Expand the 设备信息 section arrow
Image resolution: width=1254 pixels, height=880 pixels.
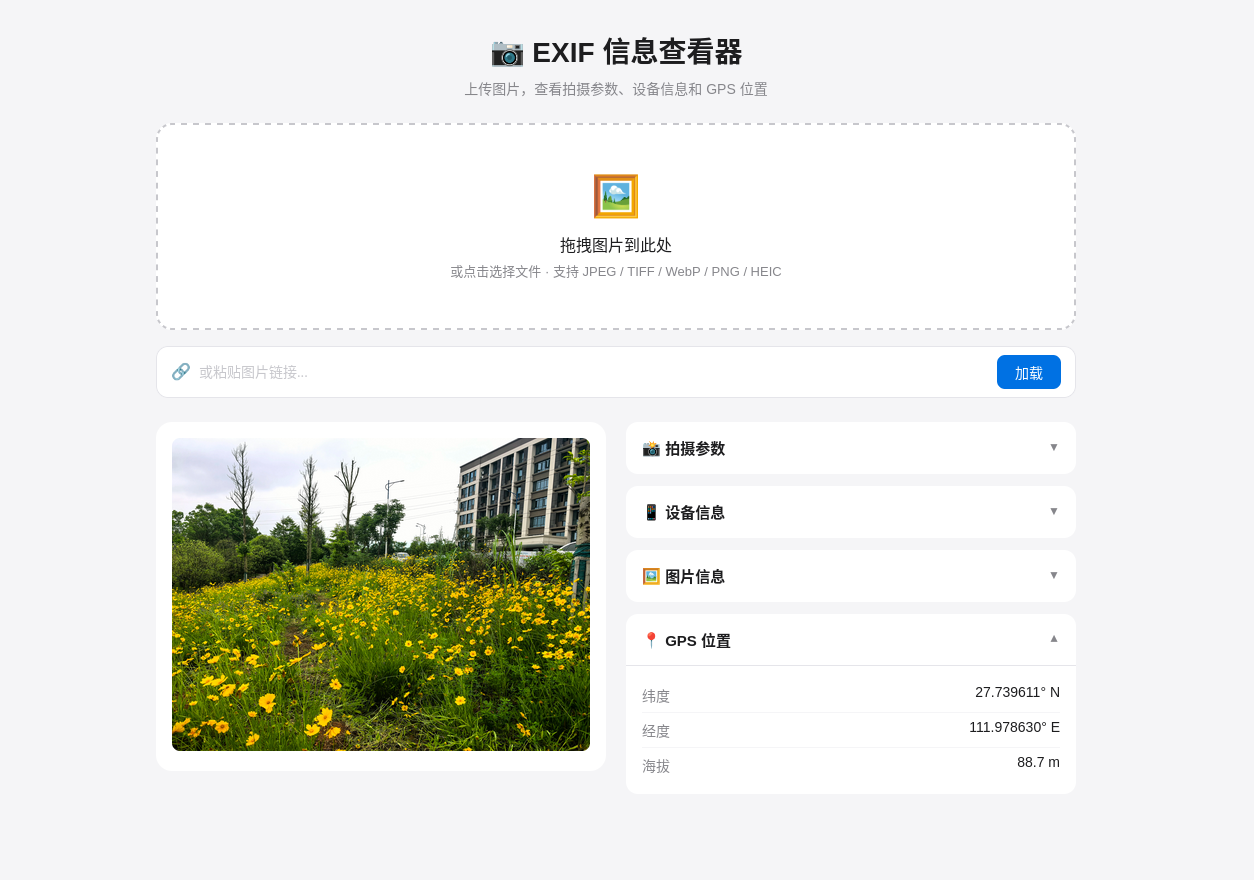1054,511
